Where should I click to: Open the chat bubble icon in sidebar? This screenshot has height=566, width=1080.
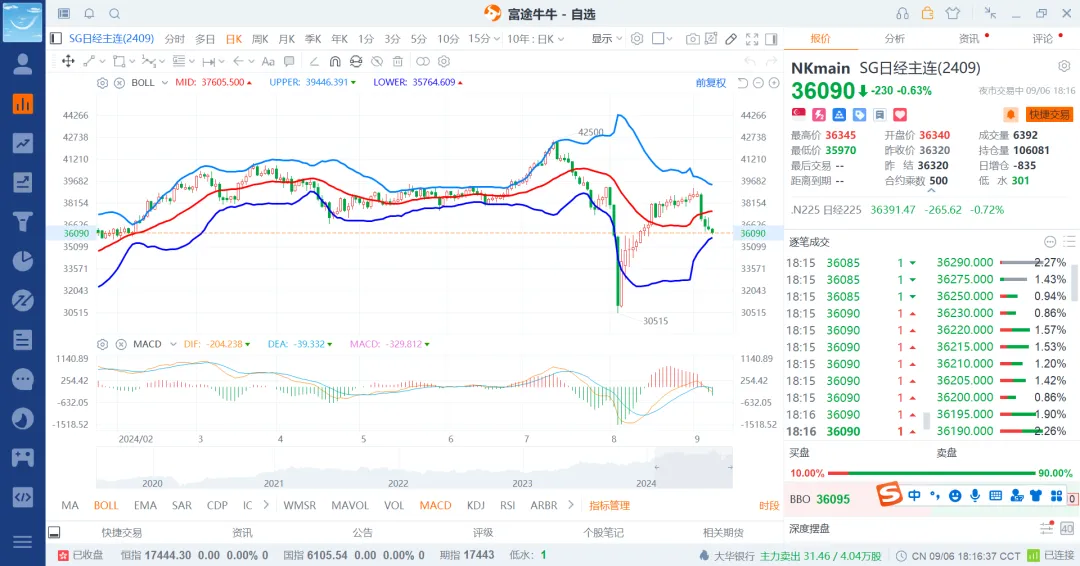(x=23, y=379)
